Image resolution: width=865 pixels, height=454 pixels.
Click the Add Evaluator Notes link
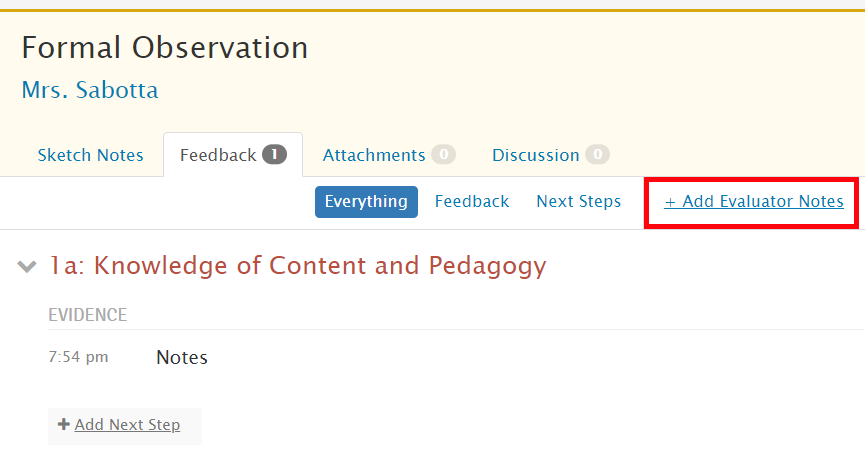[754, 201]
